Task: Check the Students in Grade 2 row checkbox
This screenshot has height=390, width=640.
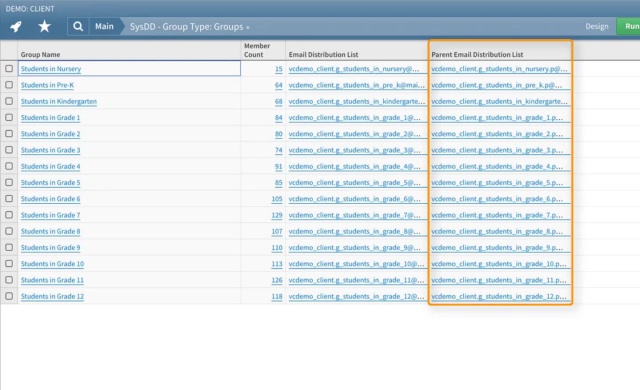Action: (9, 134)
